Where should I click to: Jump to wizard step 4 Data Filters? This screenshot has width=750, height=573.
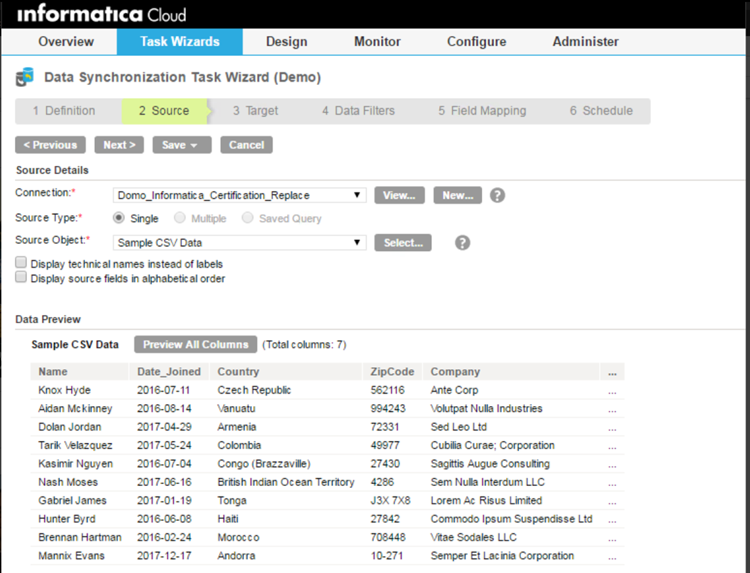coord(358,111)
